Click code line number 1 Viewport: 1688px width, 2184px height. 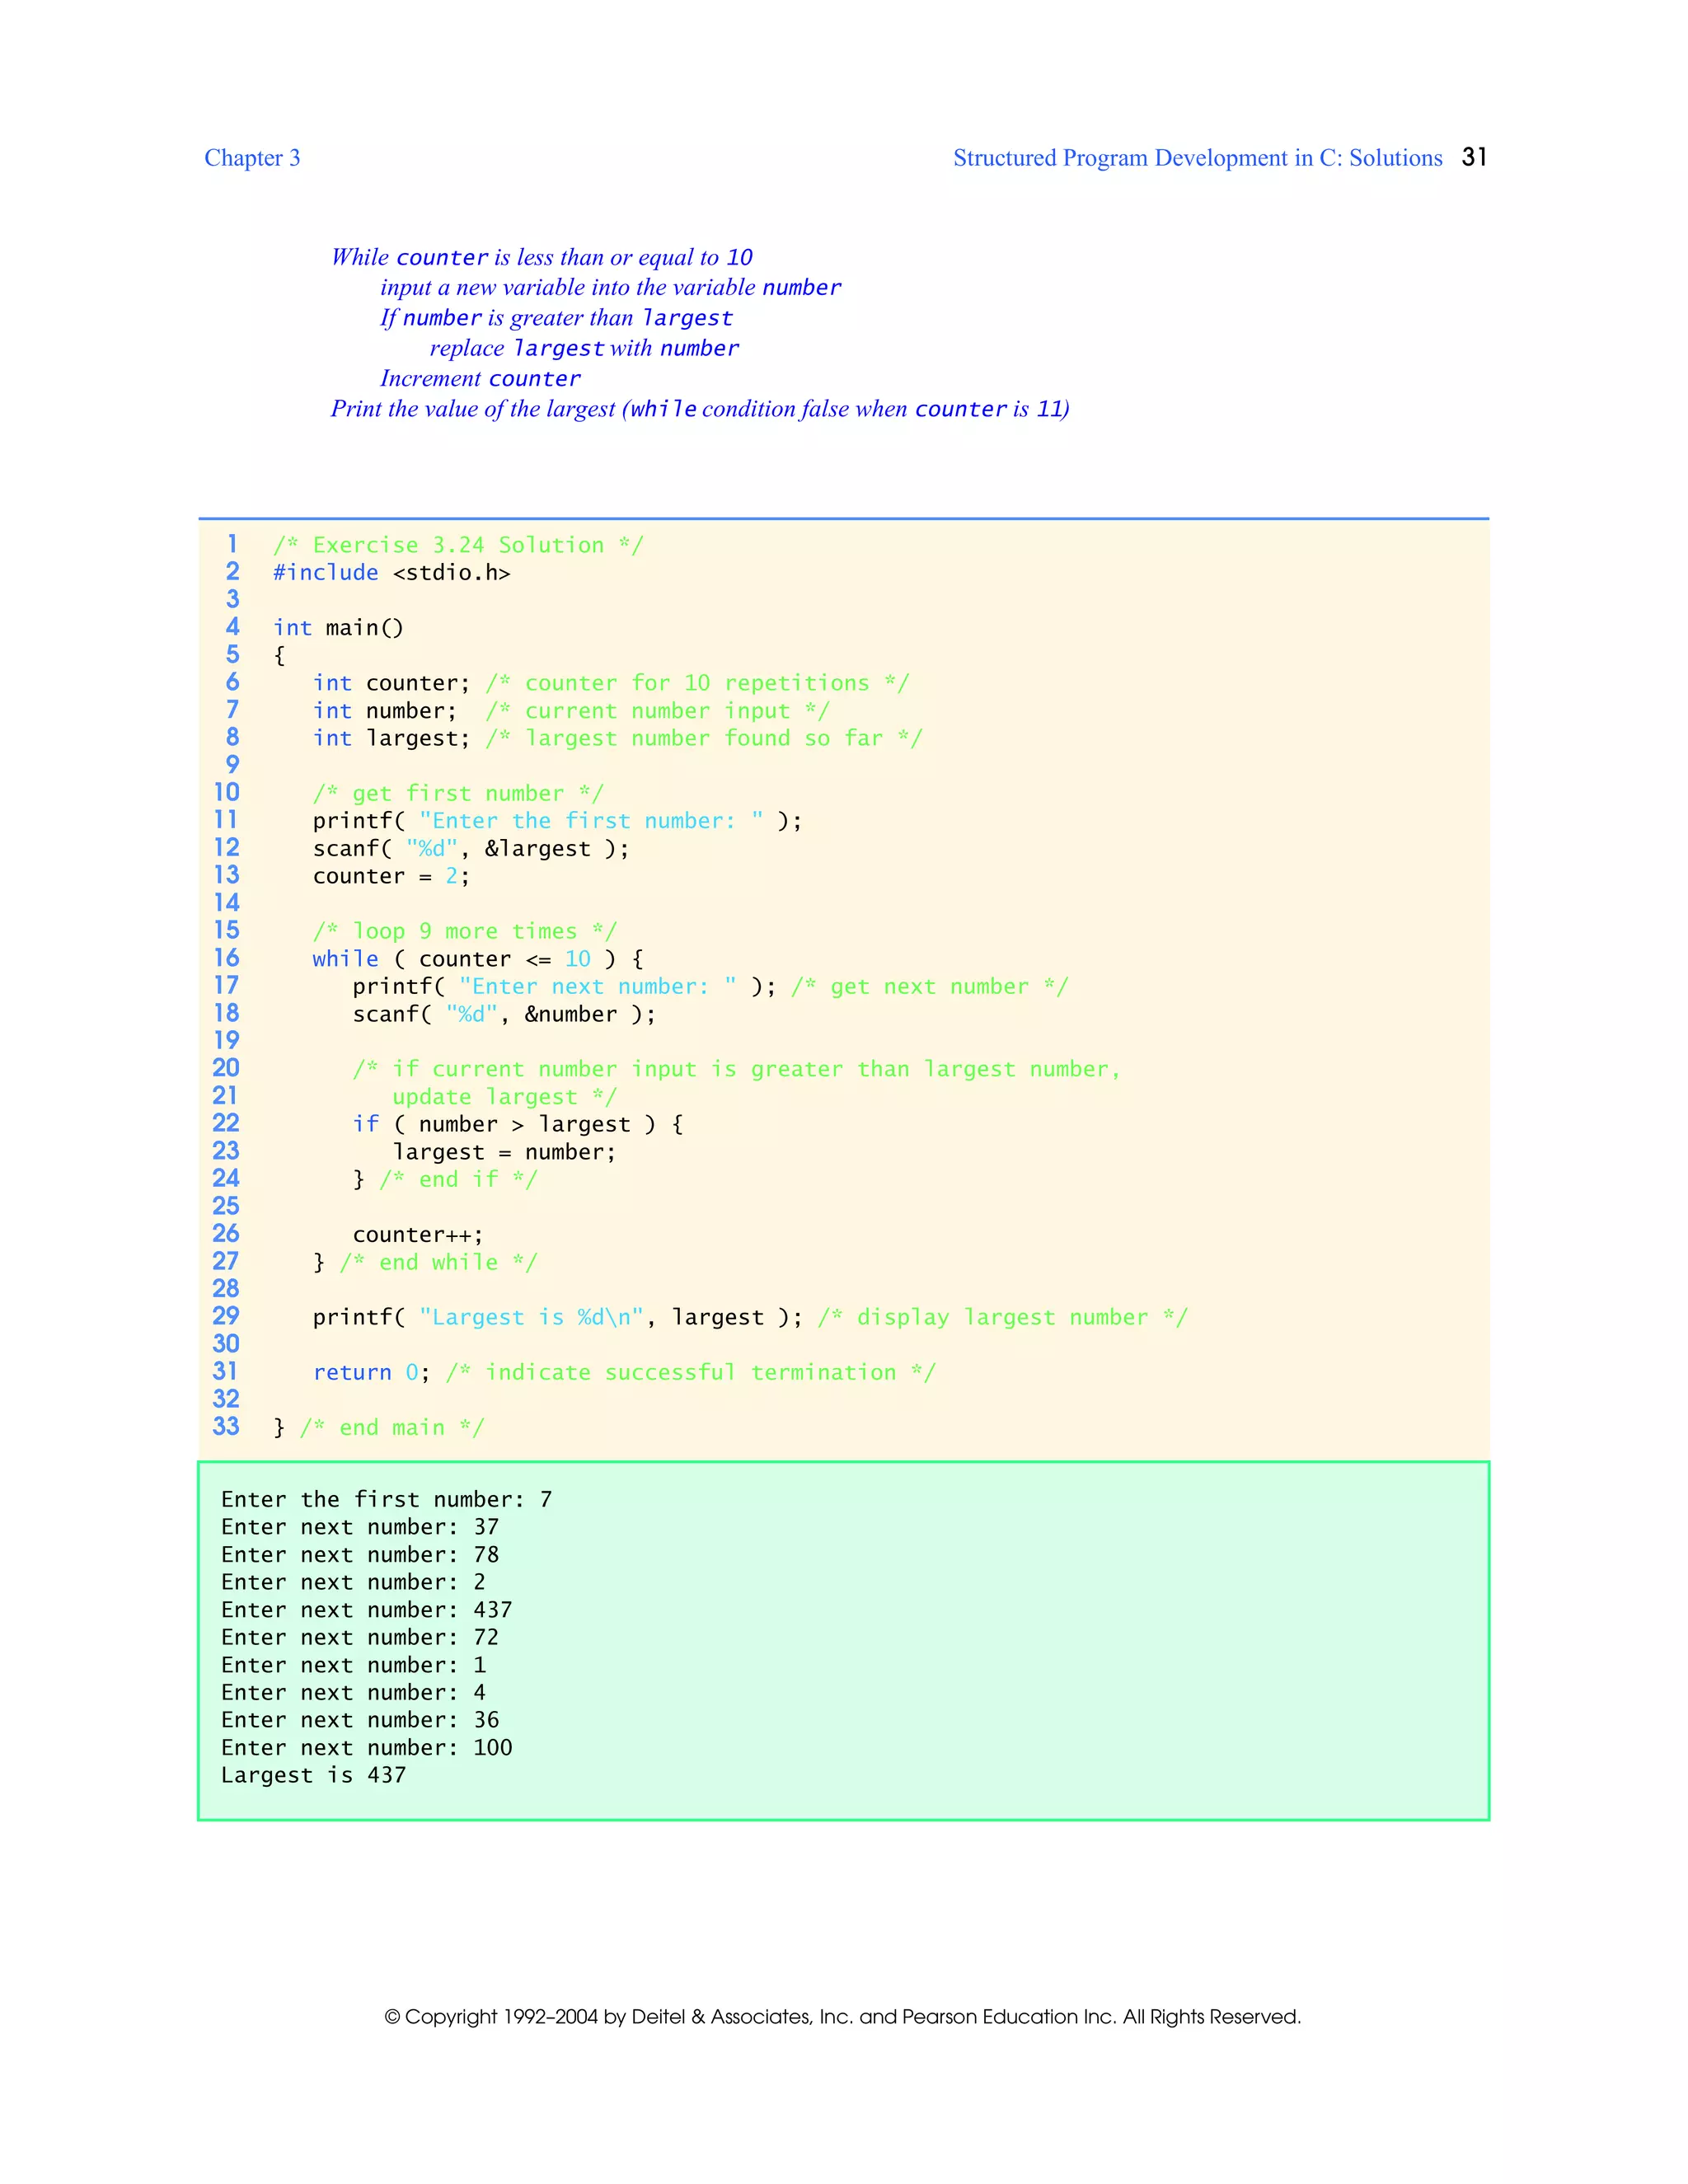pos(232,544)
